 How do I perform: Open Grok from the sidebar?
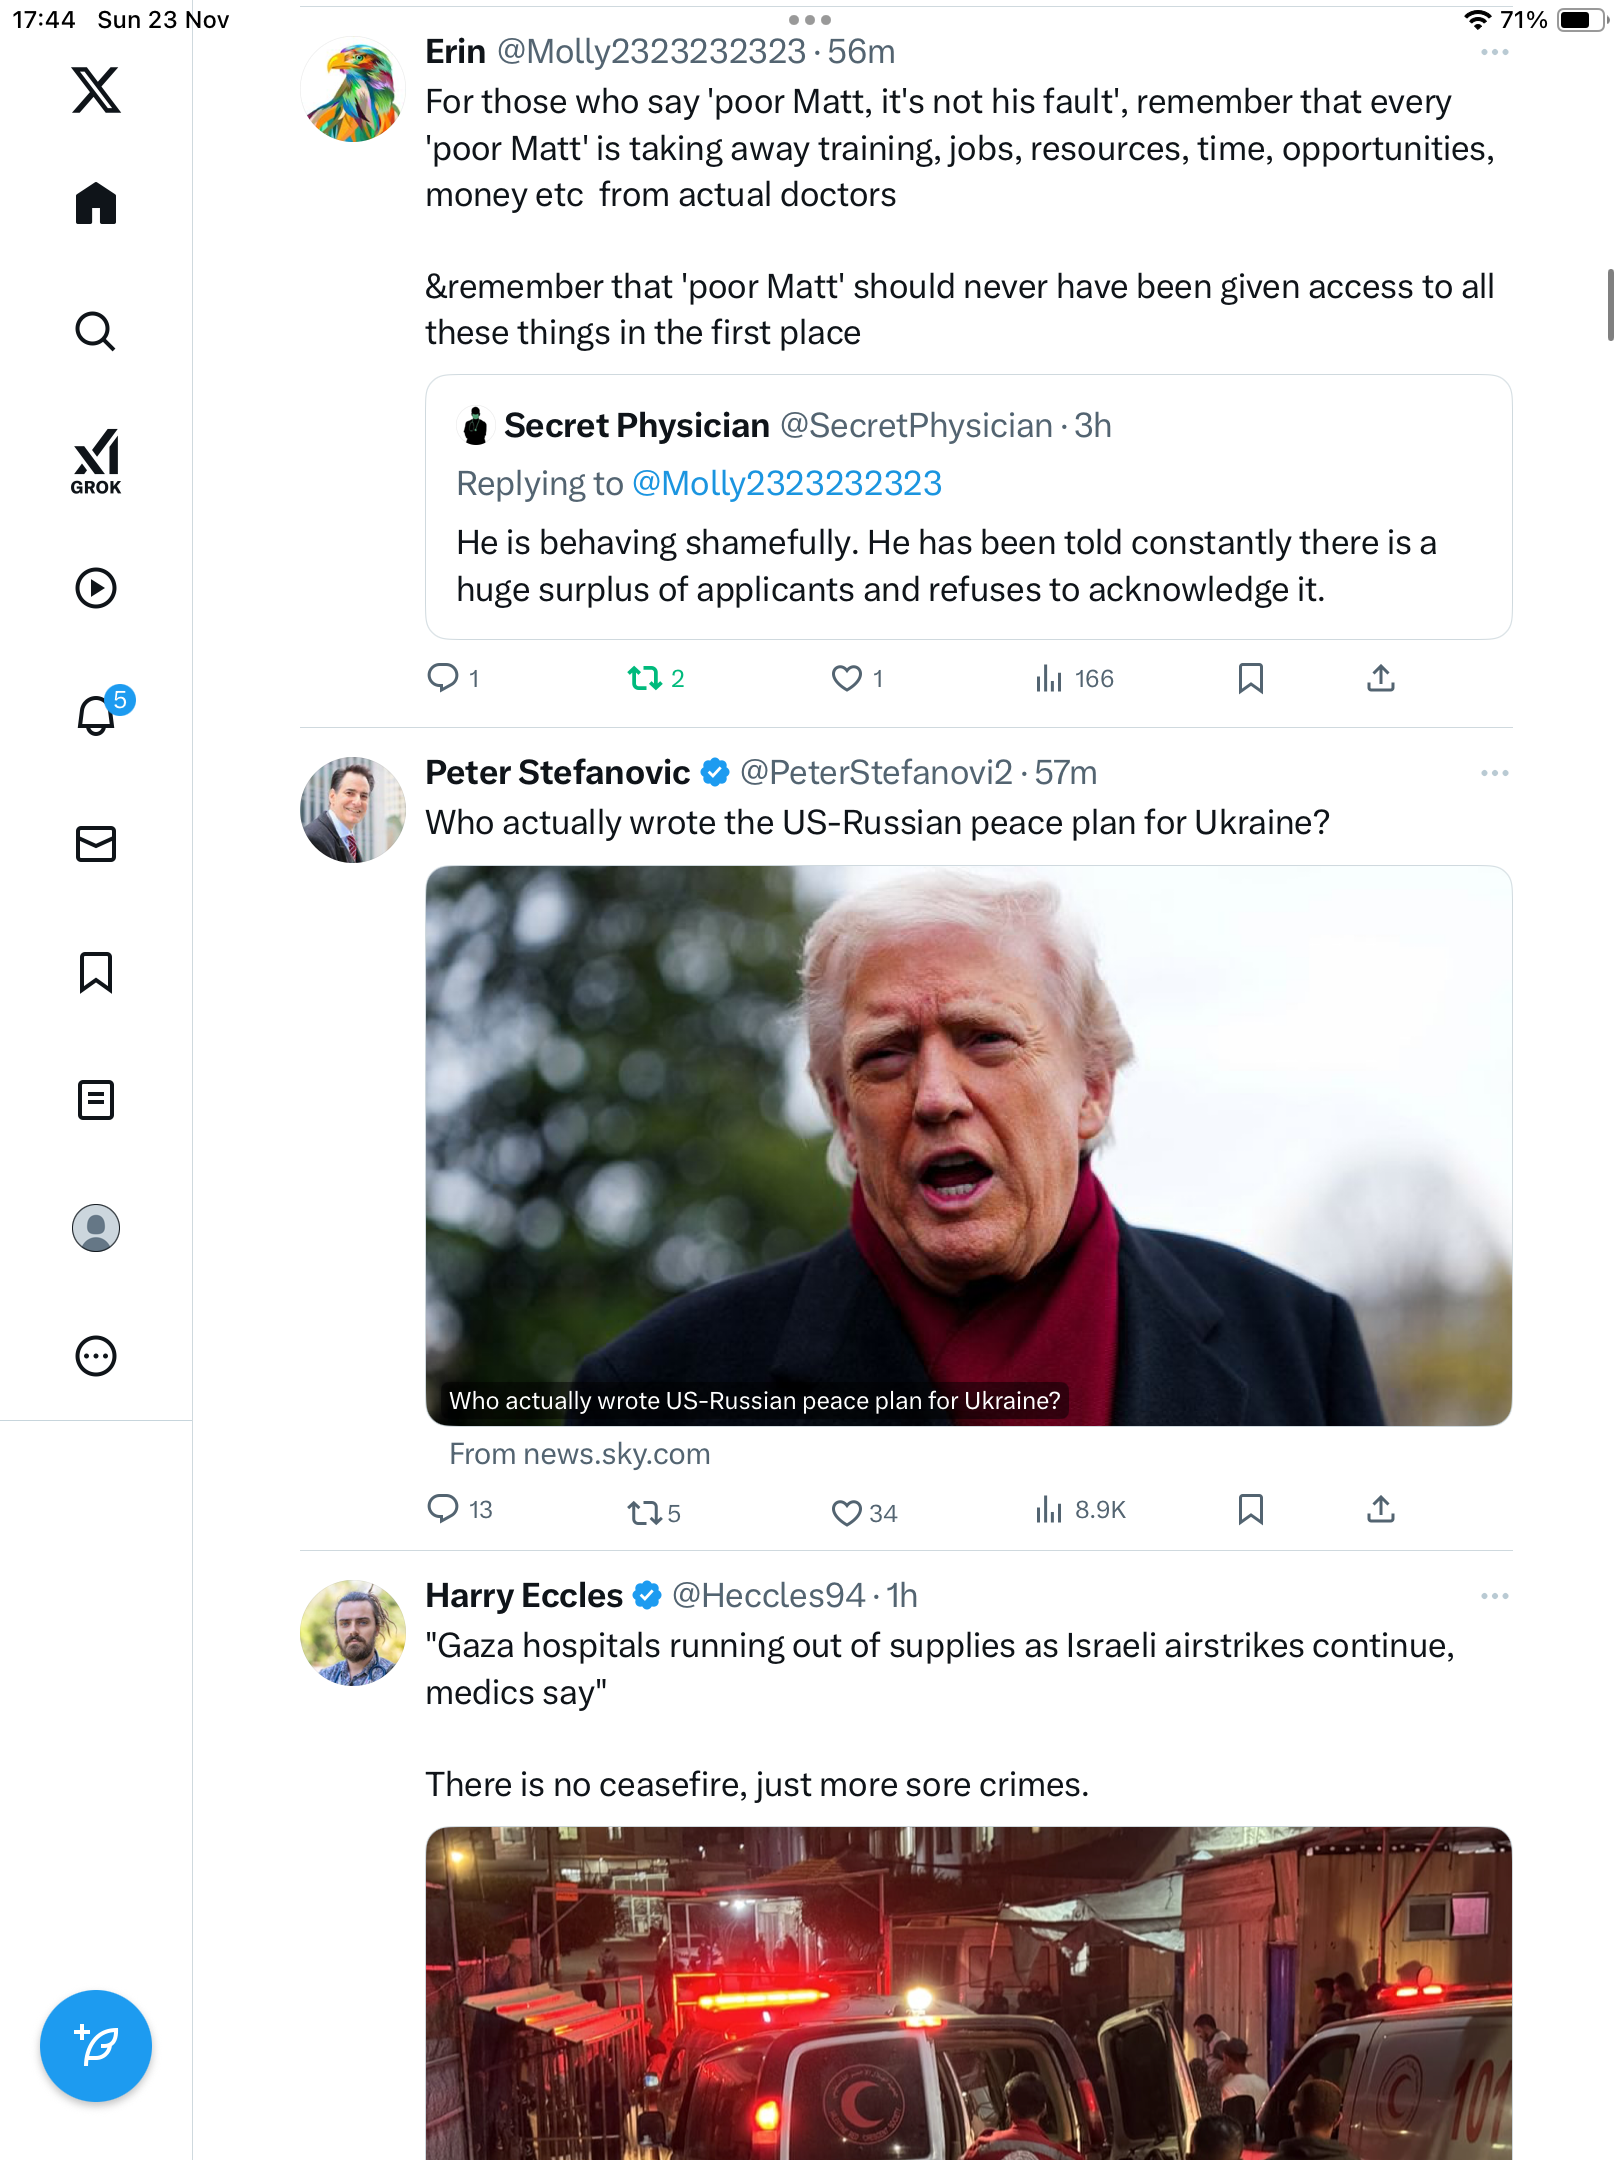pos(96,461)
